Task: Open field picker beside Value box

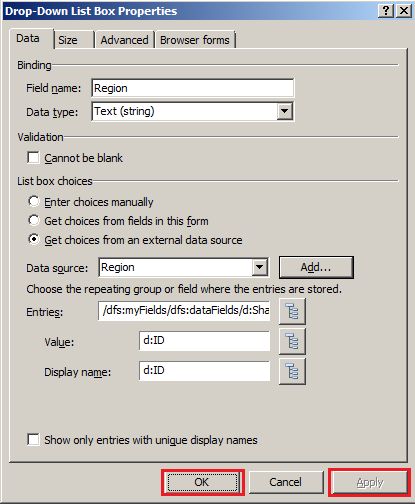Action: tap(292, 341)
